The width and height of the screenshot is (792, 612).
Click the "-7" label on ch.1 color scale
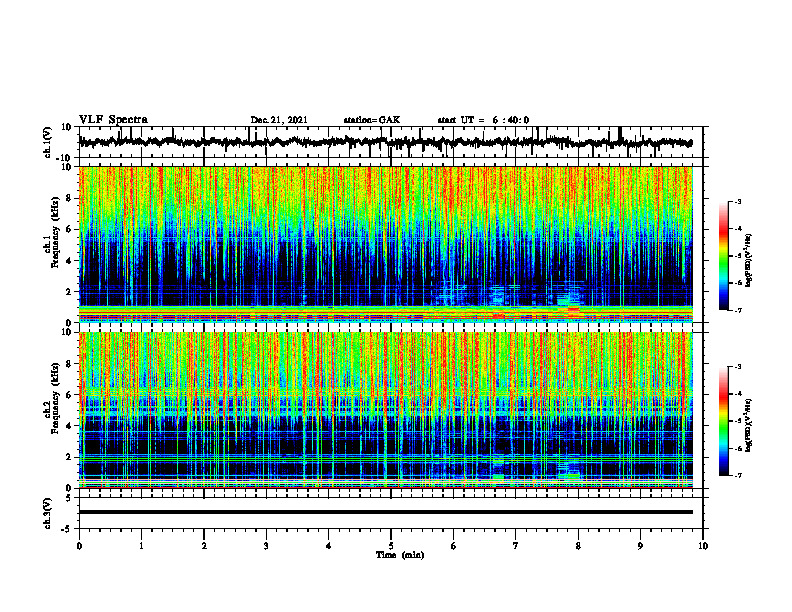pyautogui.click(x=738, y=310)
